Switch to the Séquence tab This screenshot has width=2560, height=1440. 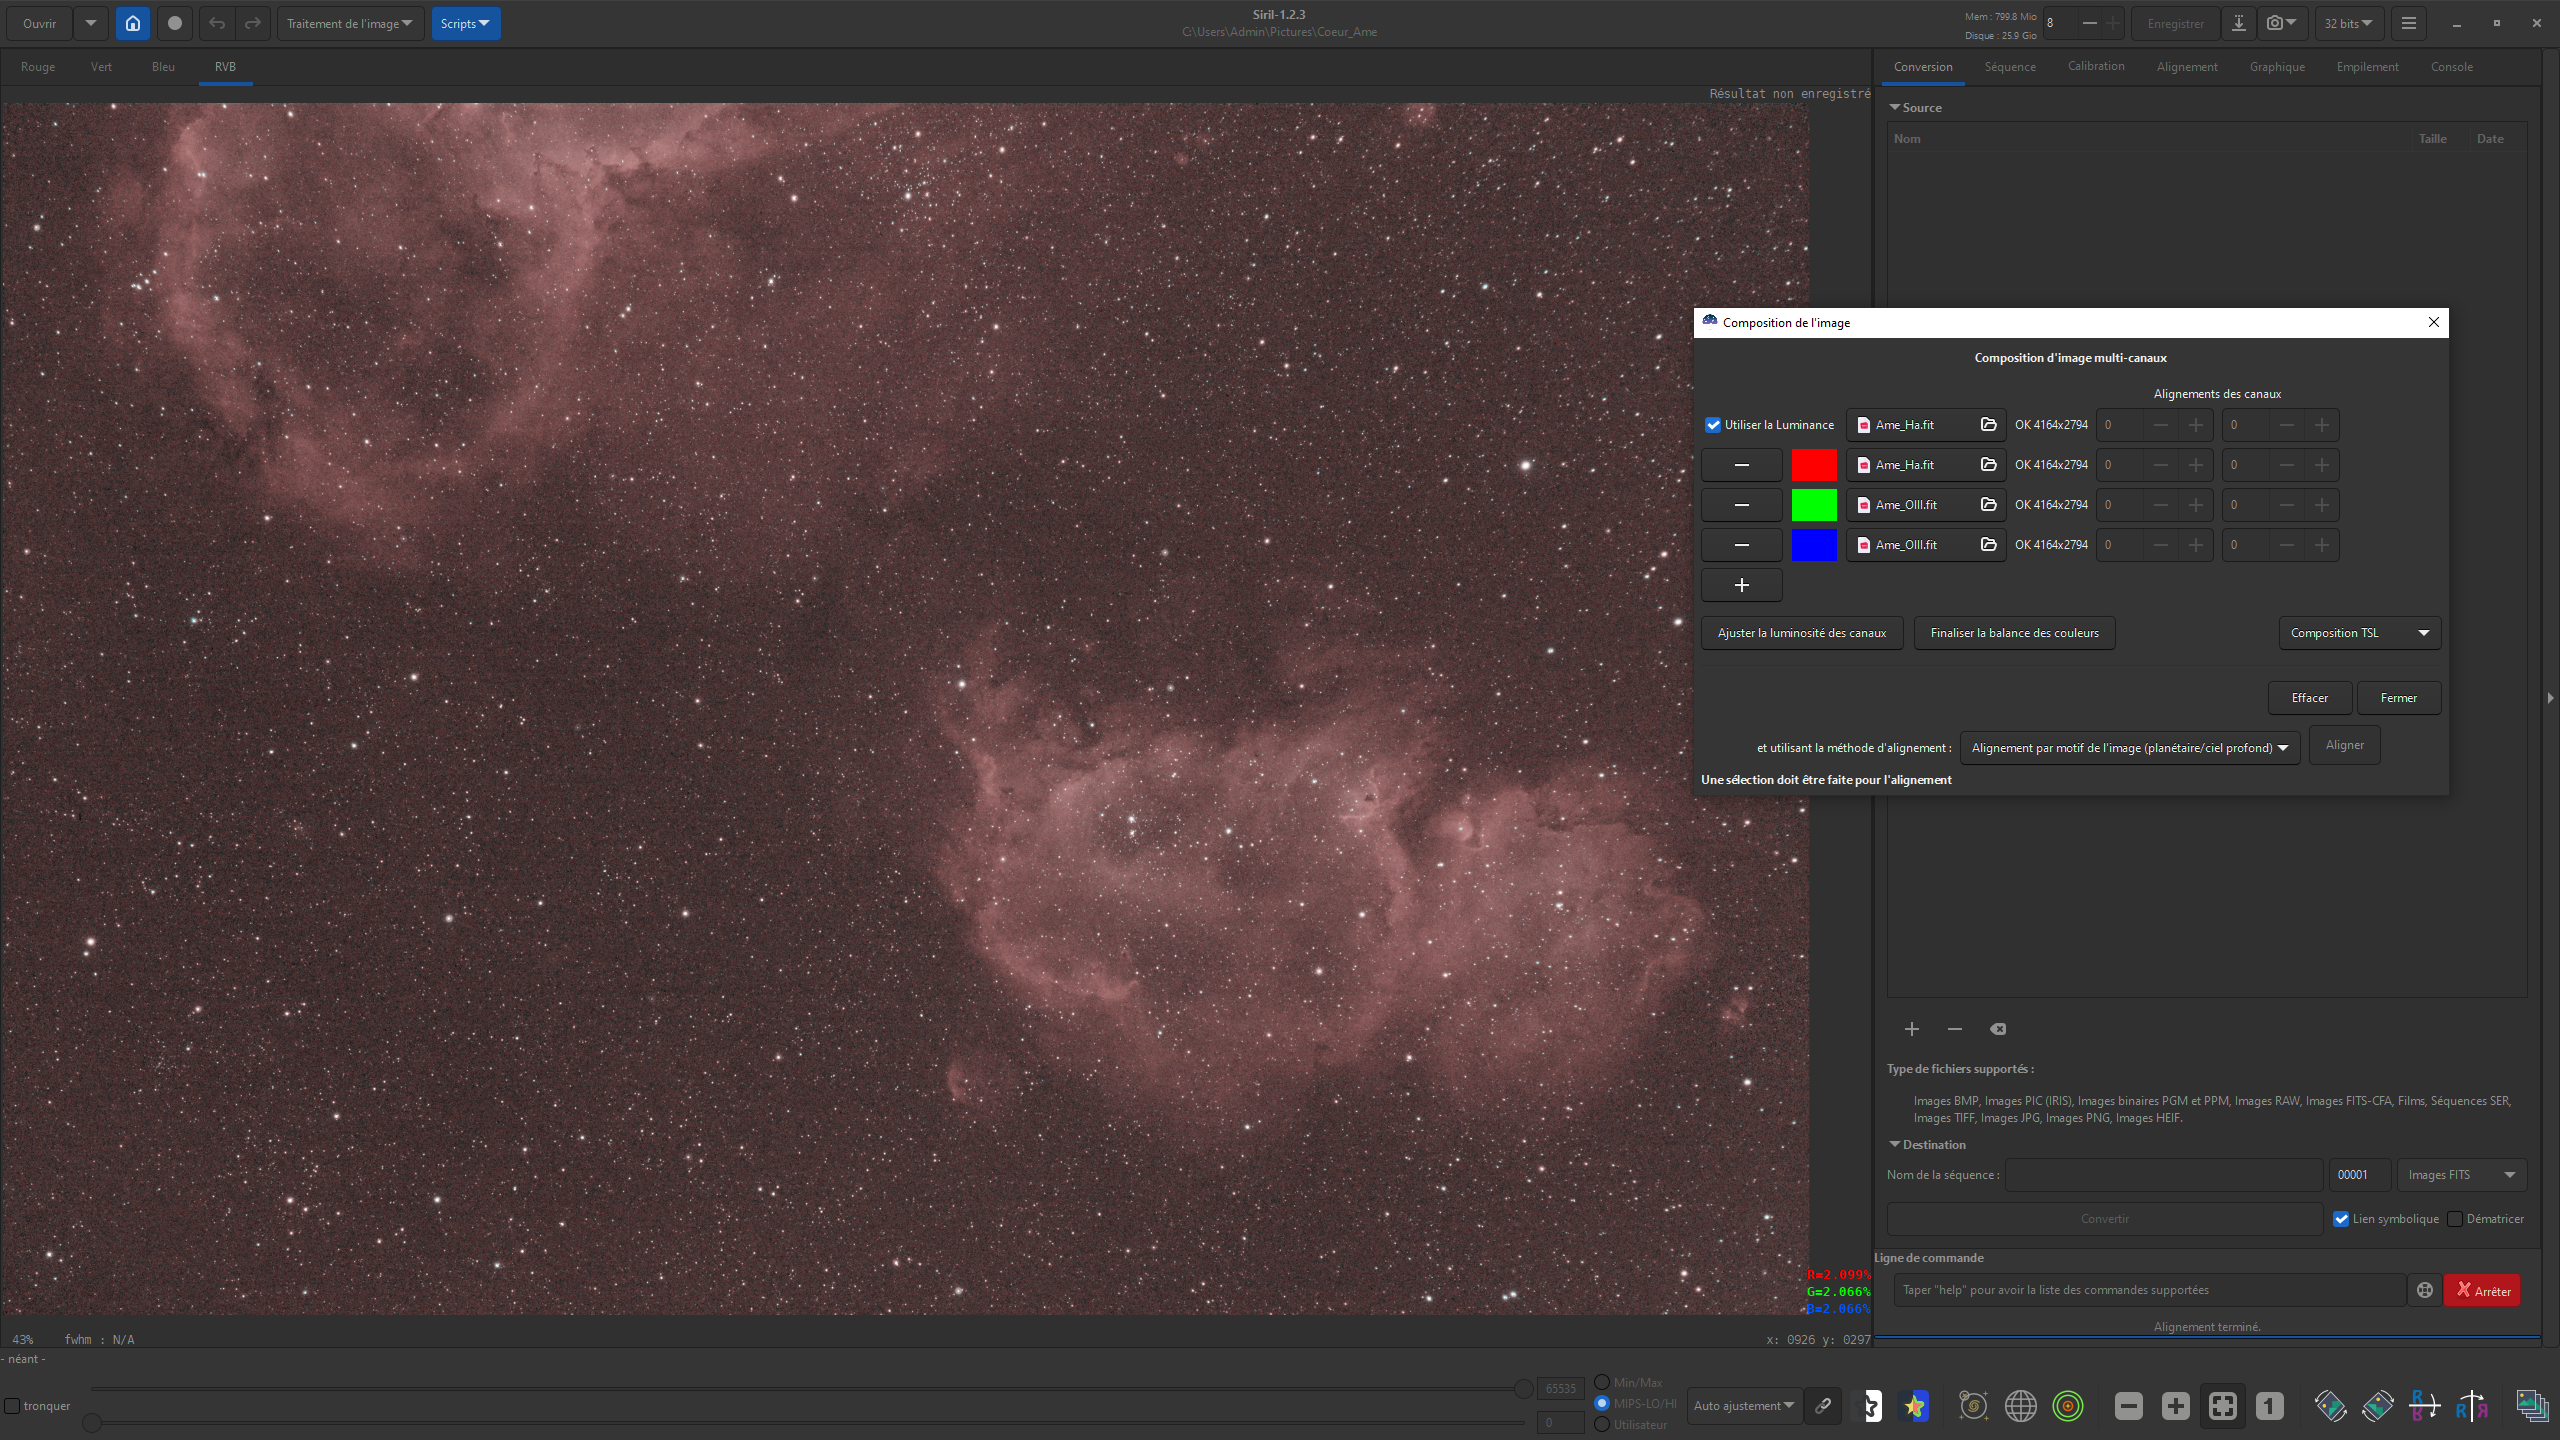(2010, 67)
